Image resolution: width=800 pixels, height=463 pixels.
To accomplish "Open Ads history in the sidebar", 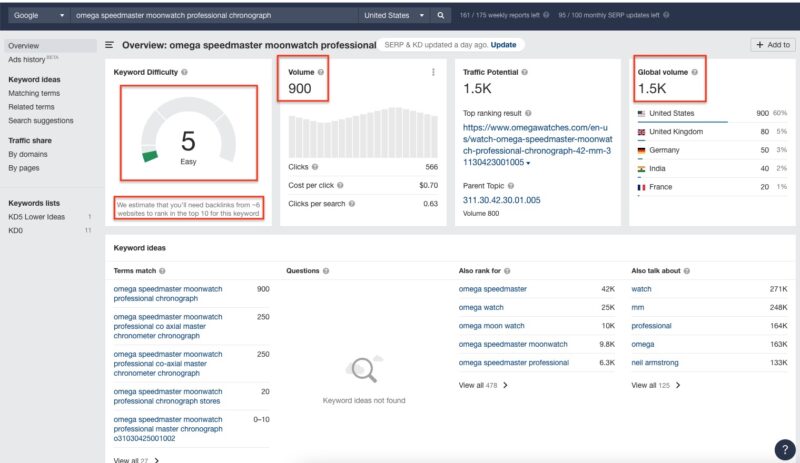I will 27,60.
